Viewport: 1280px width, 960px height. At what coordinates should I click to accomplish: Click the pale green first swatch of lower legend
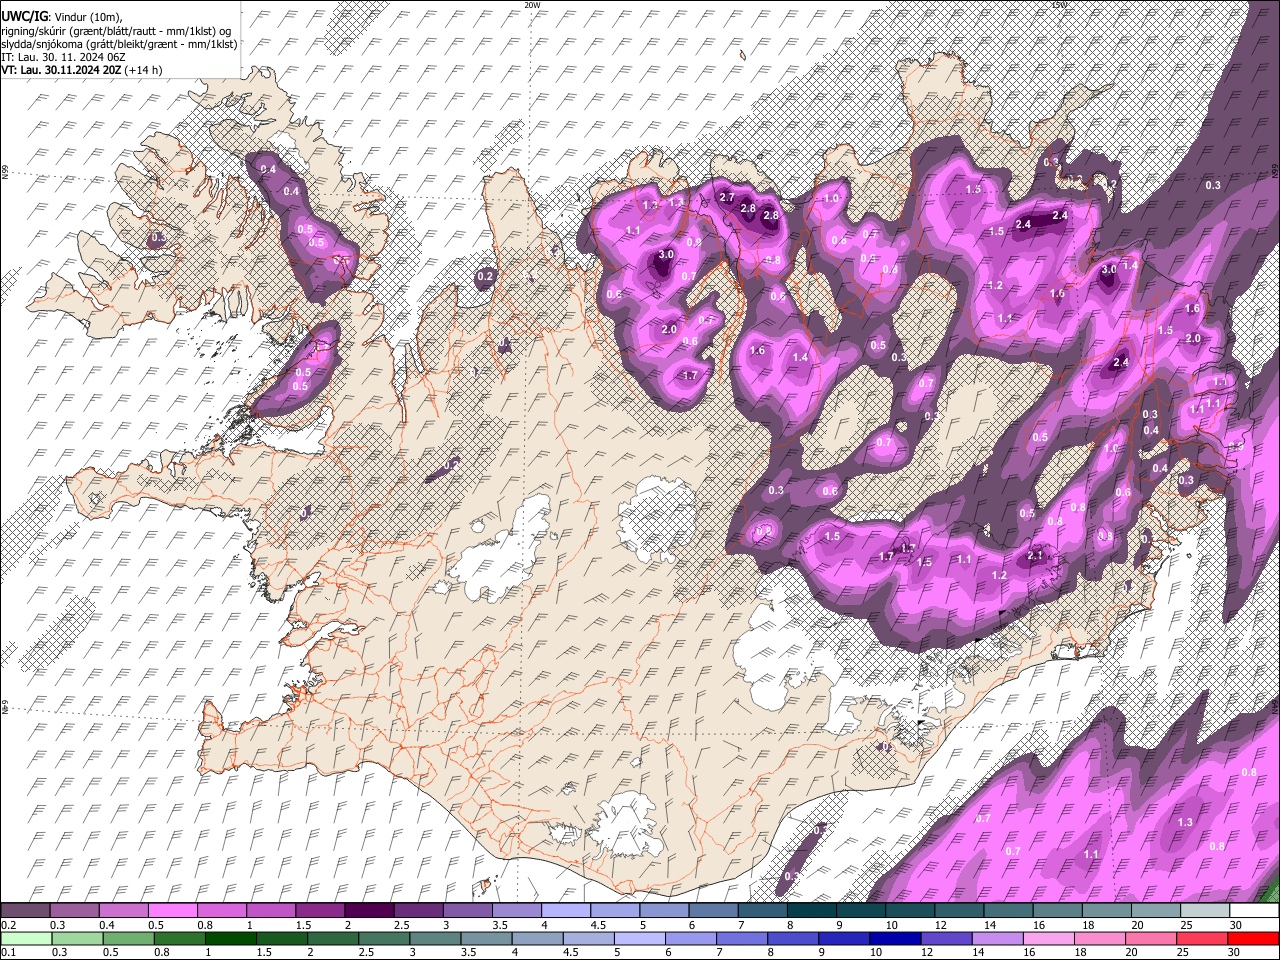(26, 939)
